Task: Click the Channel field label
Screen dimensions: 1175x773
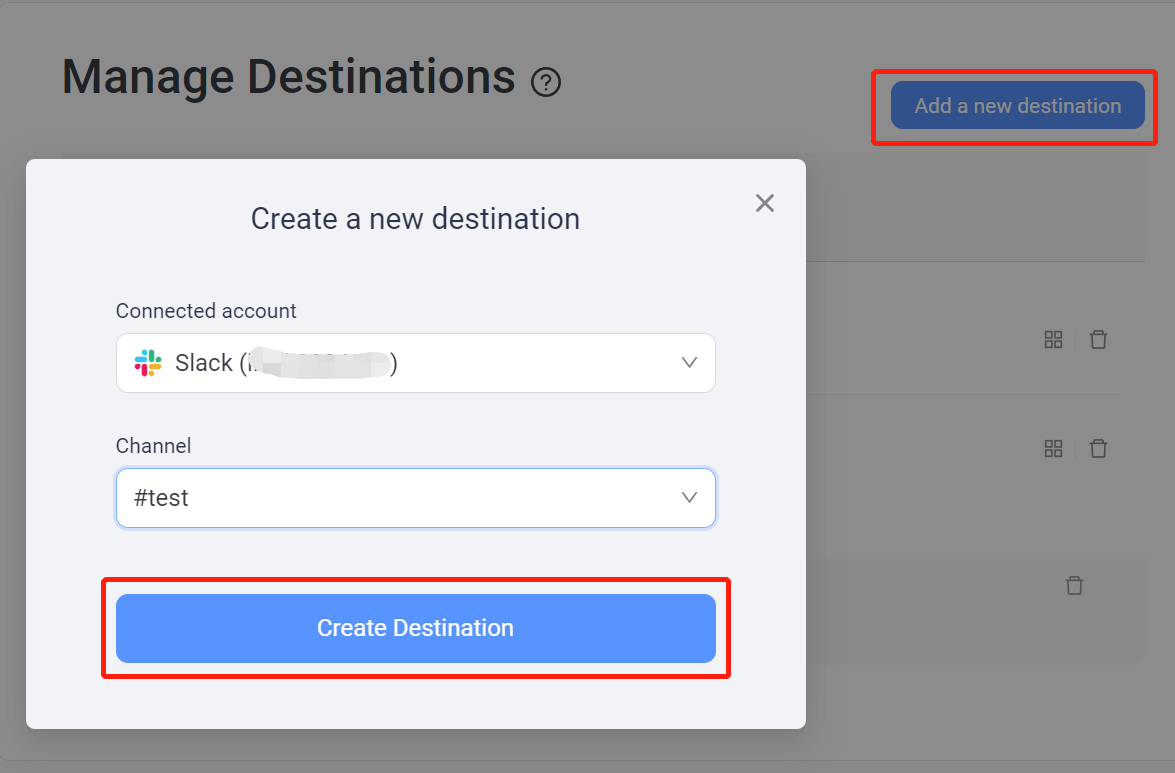Action: pos(154,446)
